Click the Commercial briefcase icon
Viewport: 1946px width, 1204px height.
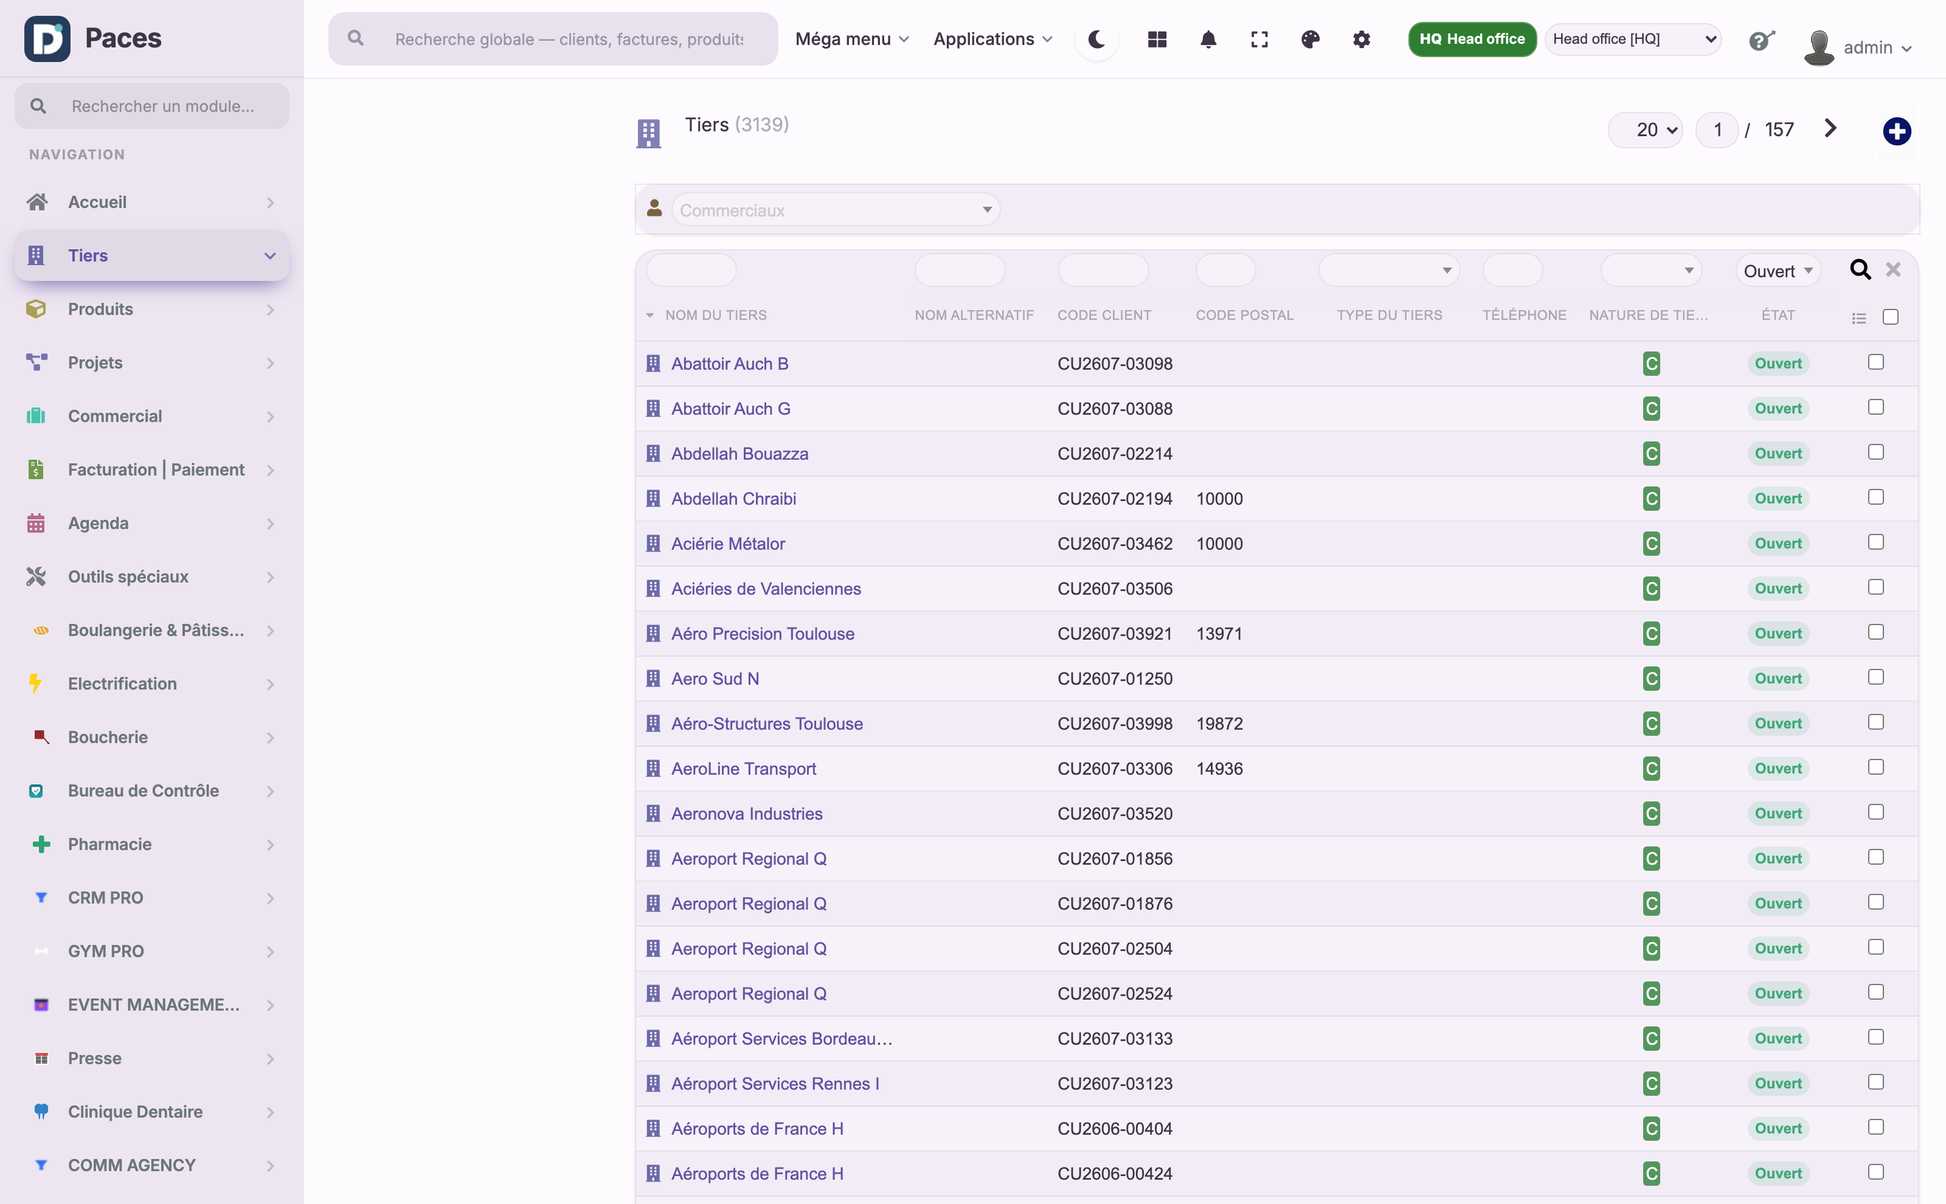coord(36,416)
